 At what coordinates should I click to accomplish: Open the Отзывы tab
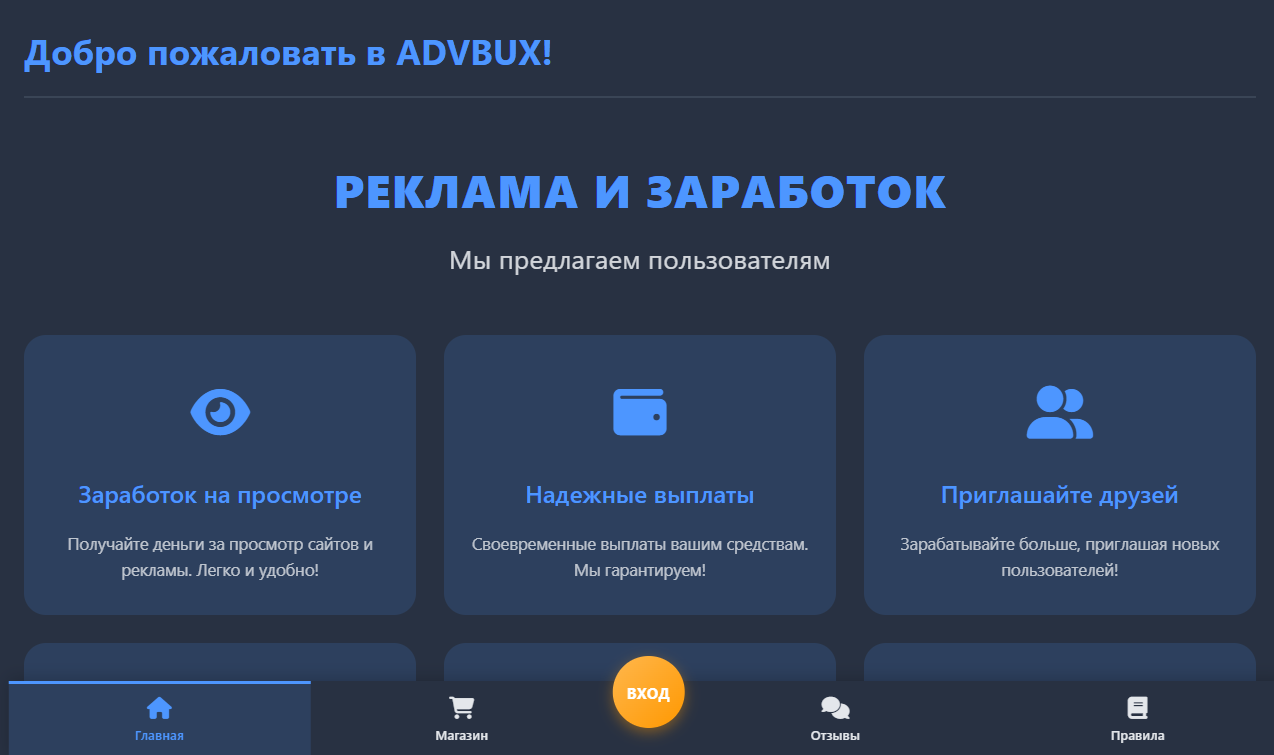(836, 717)
